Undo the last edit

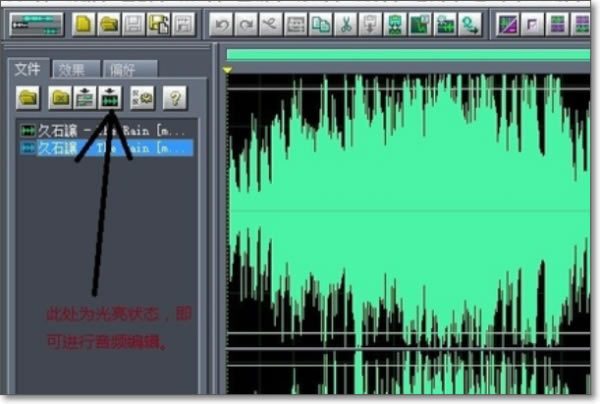[x=222, y=22]
